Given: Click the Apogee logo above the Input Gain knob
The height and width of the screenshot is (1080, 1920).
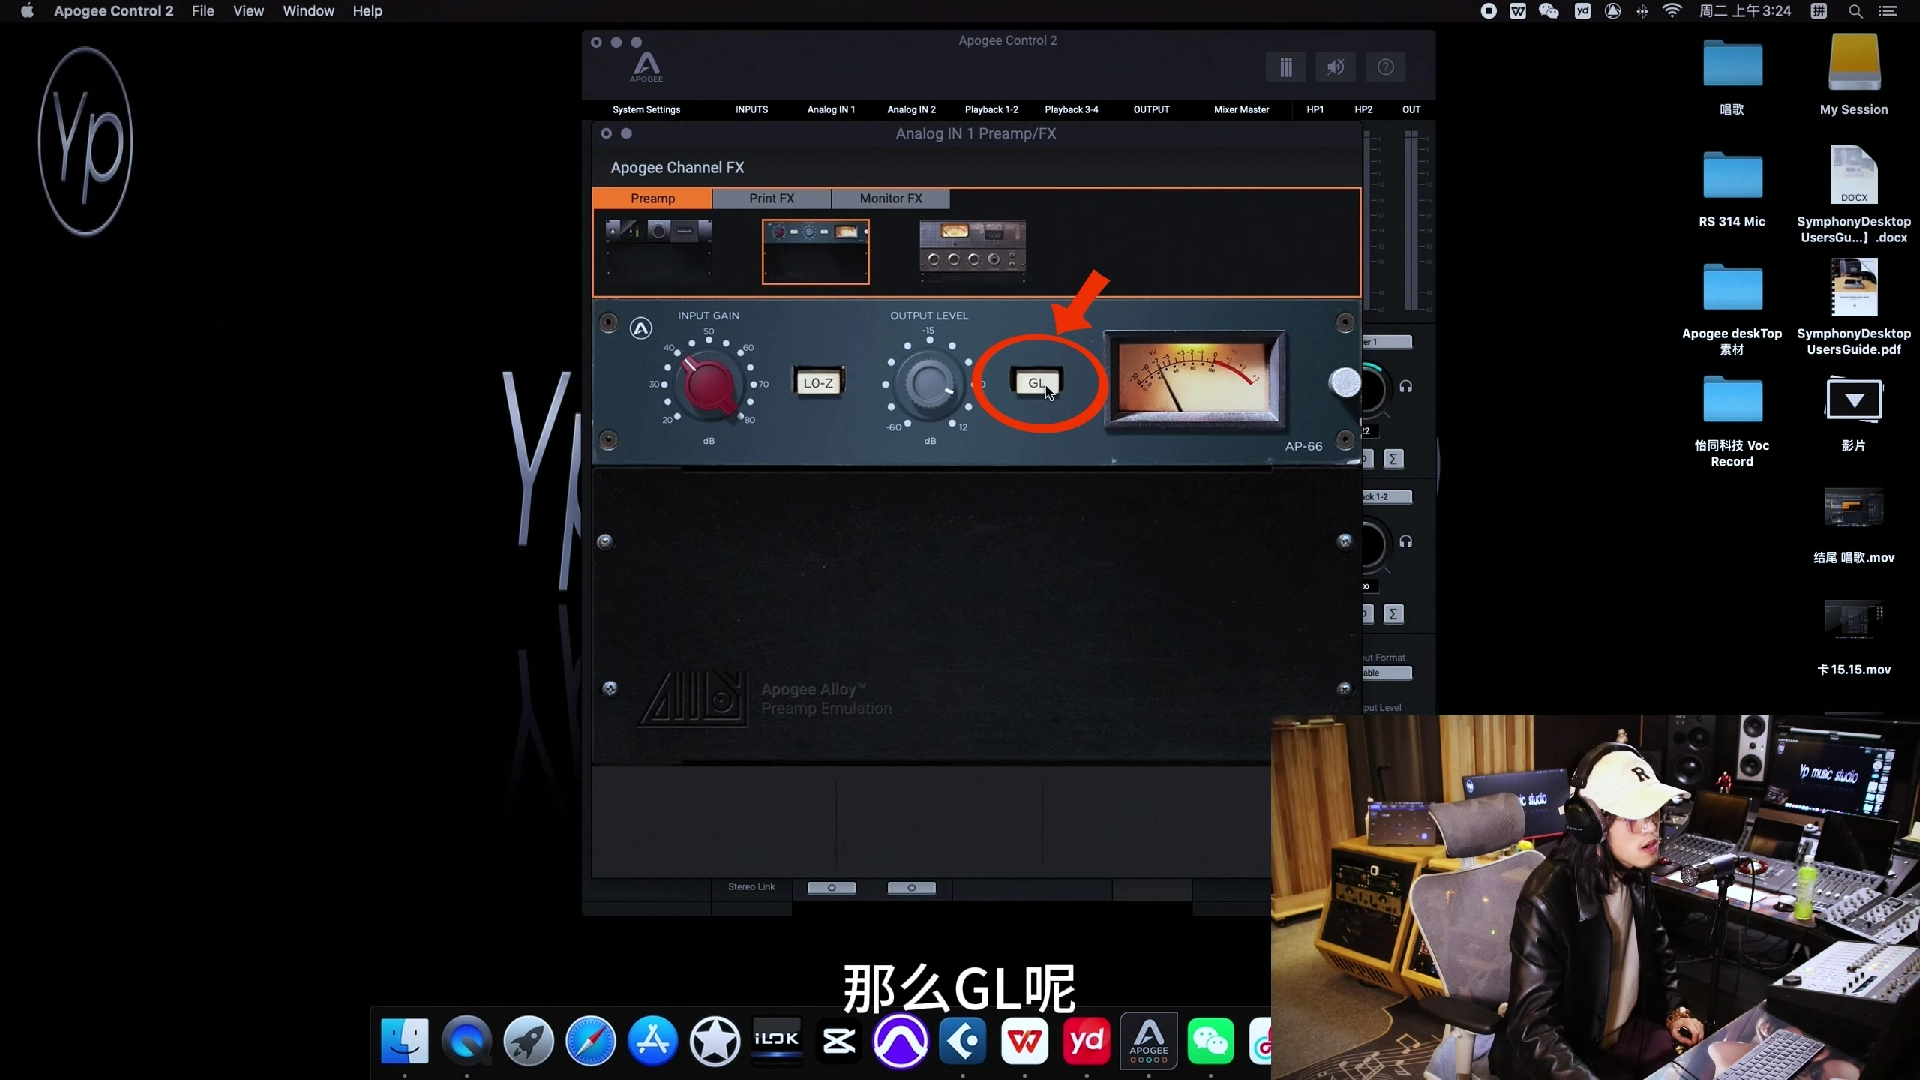Looking at the screenshot, I should pos(641,328).
